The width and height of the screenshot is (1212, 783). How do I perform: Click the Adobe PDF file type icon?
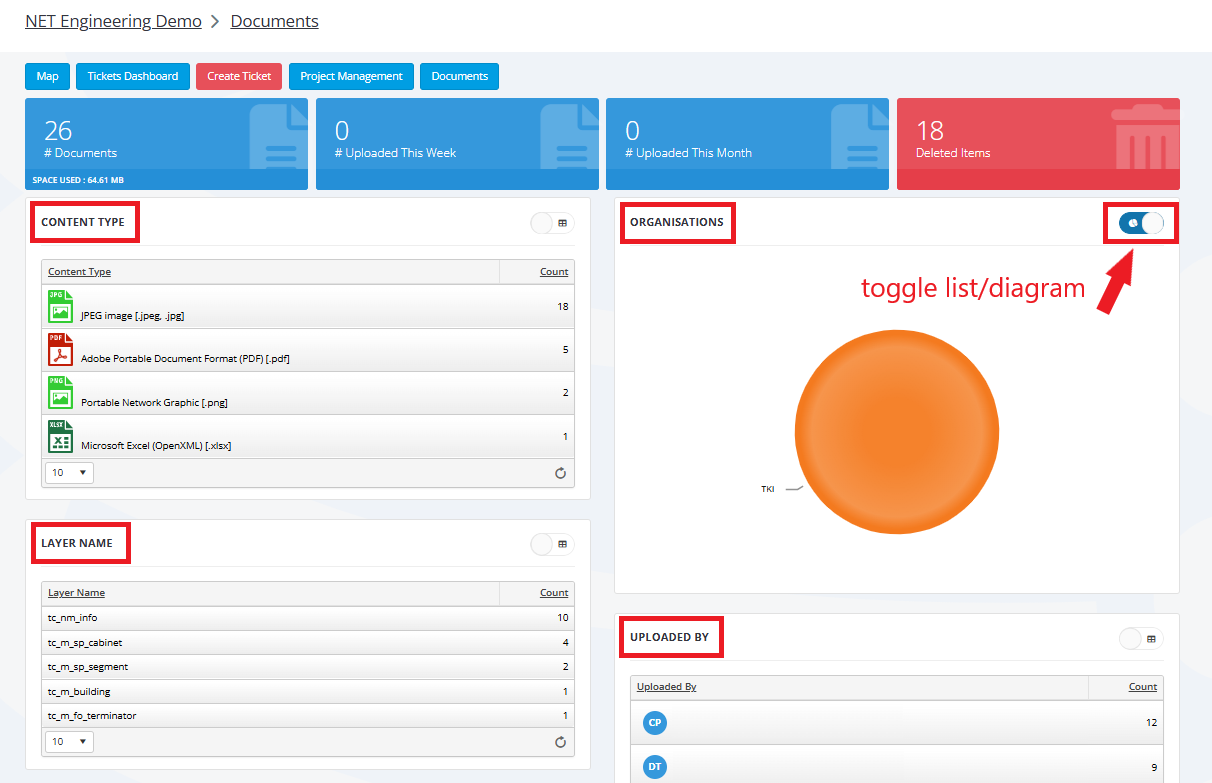(60, 350)
